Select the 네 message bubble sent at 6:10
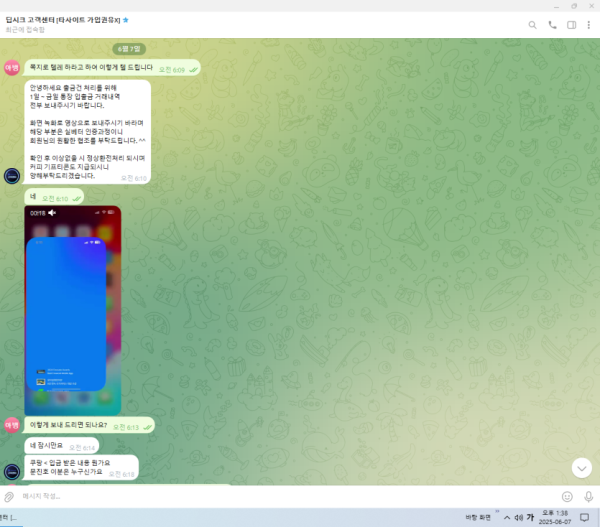The height and width of the screenshot is (527, 600). [x=54, y=197]
